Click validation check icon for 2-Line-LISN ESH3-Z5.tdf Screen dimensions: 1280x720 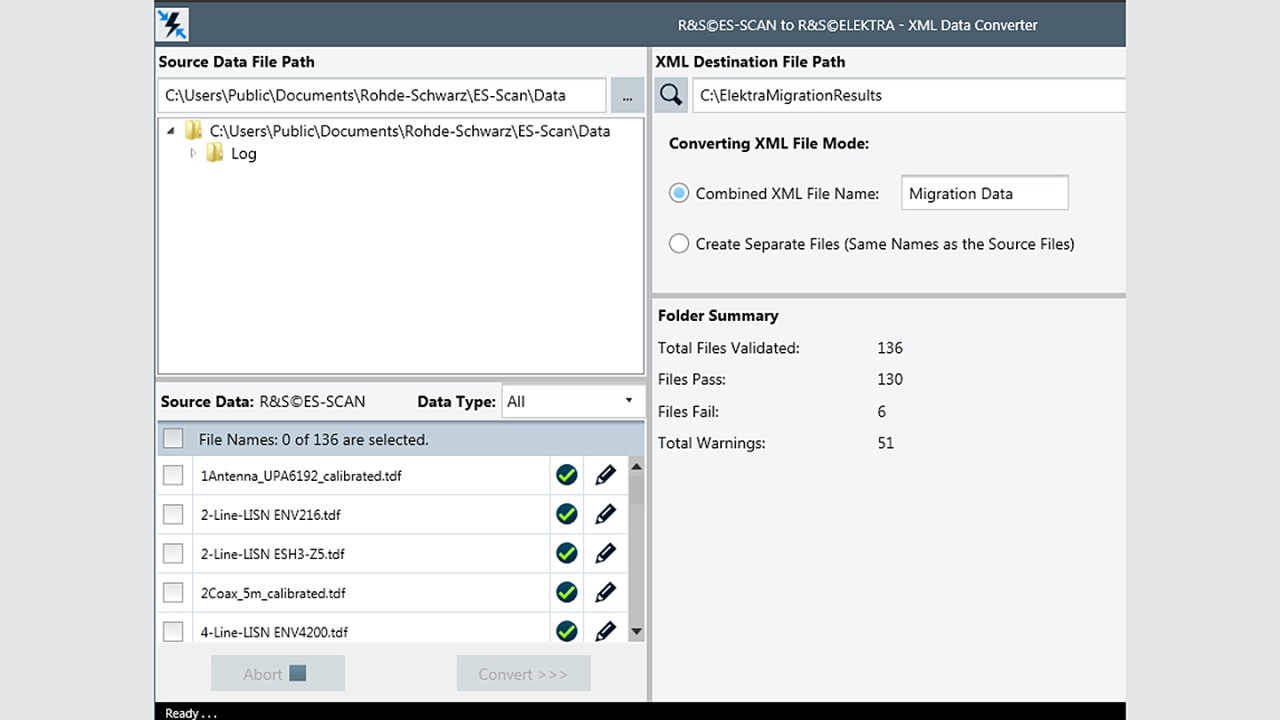pos(567,553)
